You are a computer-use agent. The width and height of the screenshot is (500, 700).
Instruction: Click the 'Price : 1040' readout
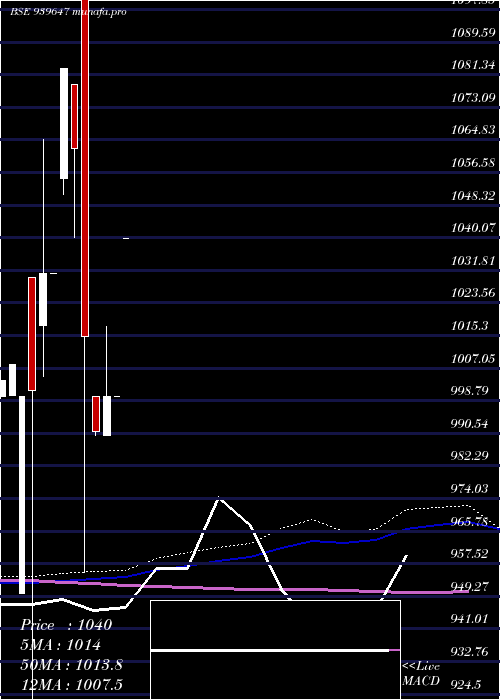[x=66, y=625]
